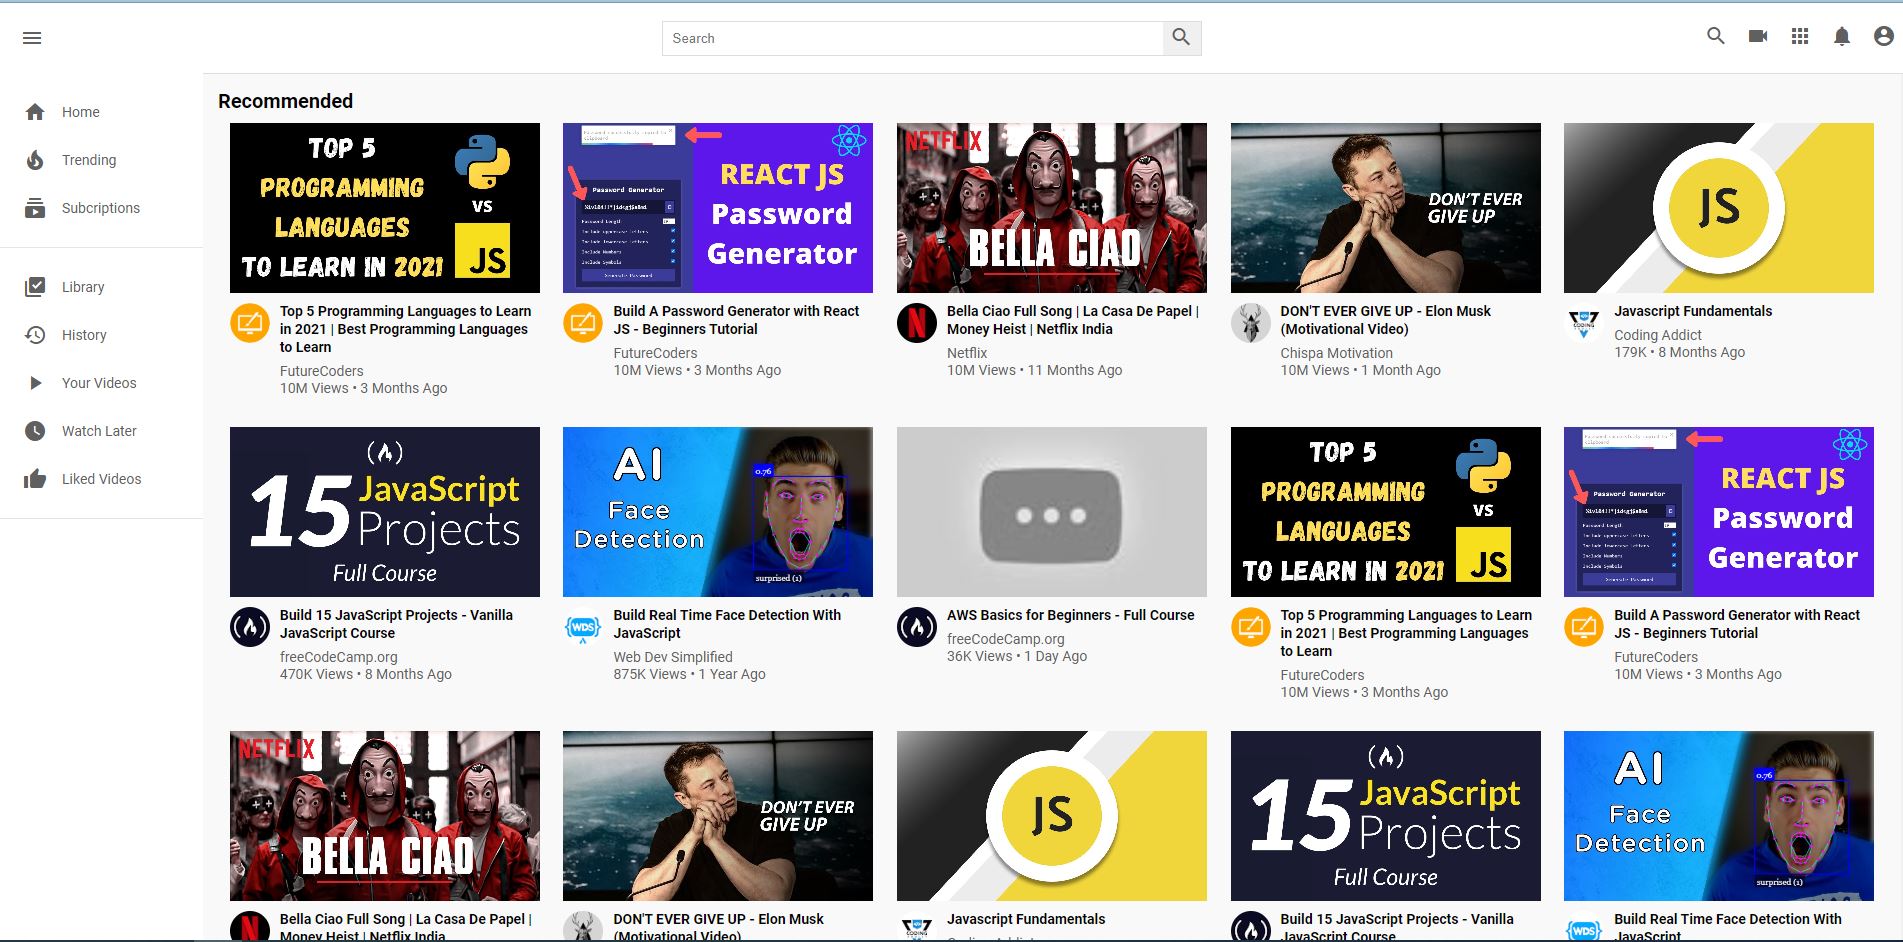Screen dimensions: 1903x942
Task: Click the second-row AI Face Detection thumbnail
Action: pyautogui.click(x=718, y=512)
